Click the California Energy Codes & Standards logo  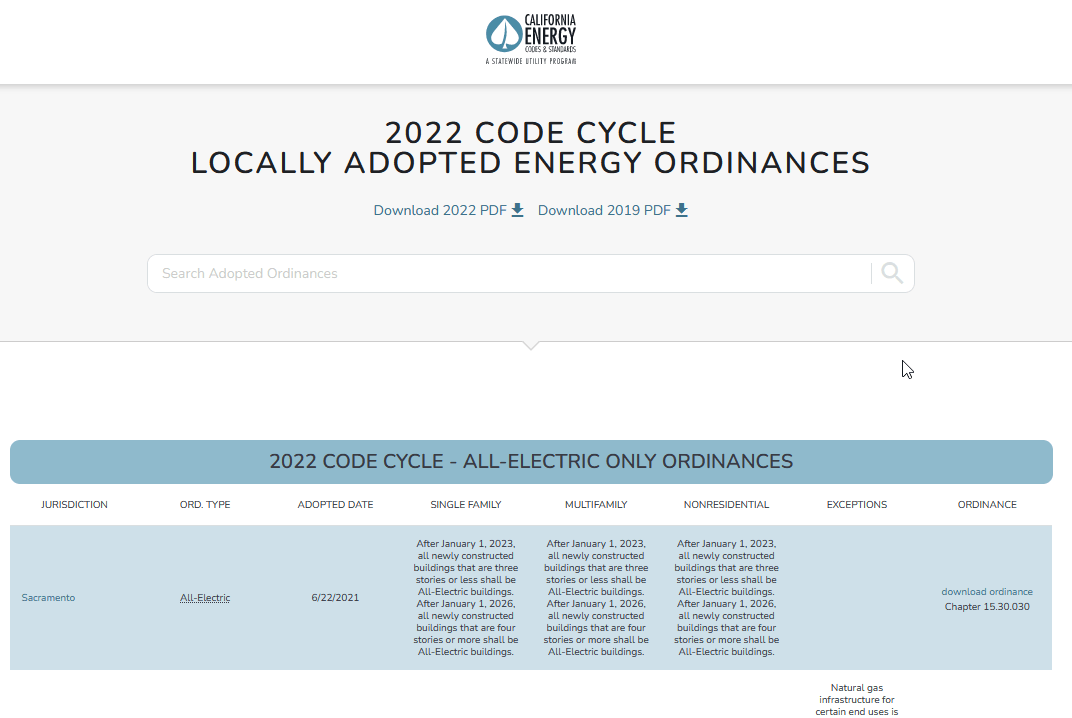point(530,38)
